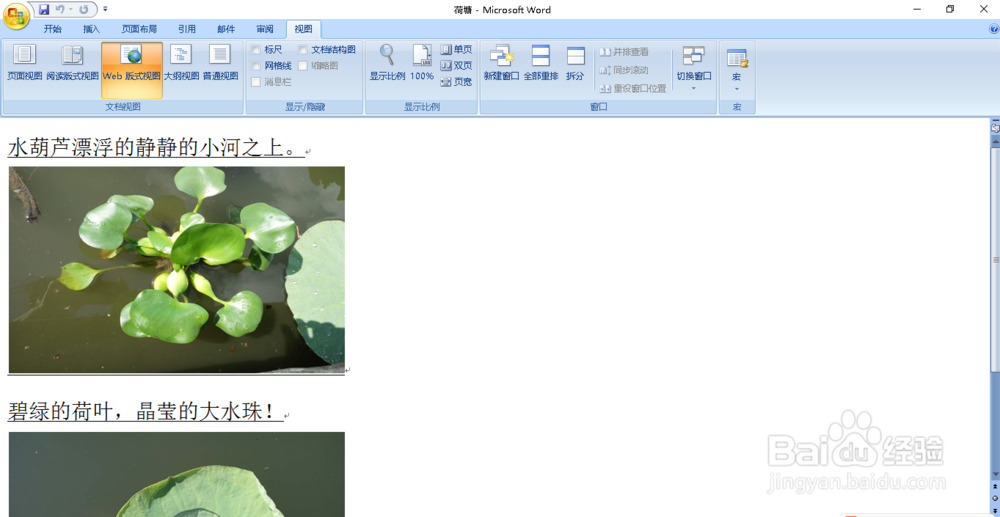1000x517 pixels.
Task: Redo the last action
Action: point(84,10)
